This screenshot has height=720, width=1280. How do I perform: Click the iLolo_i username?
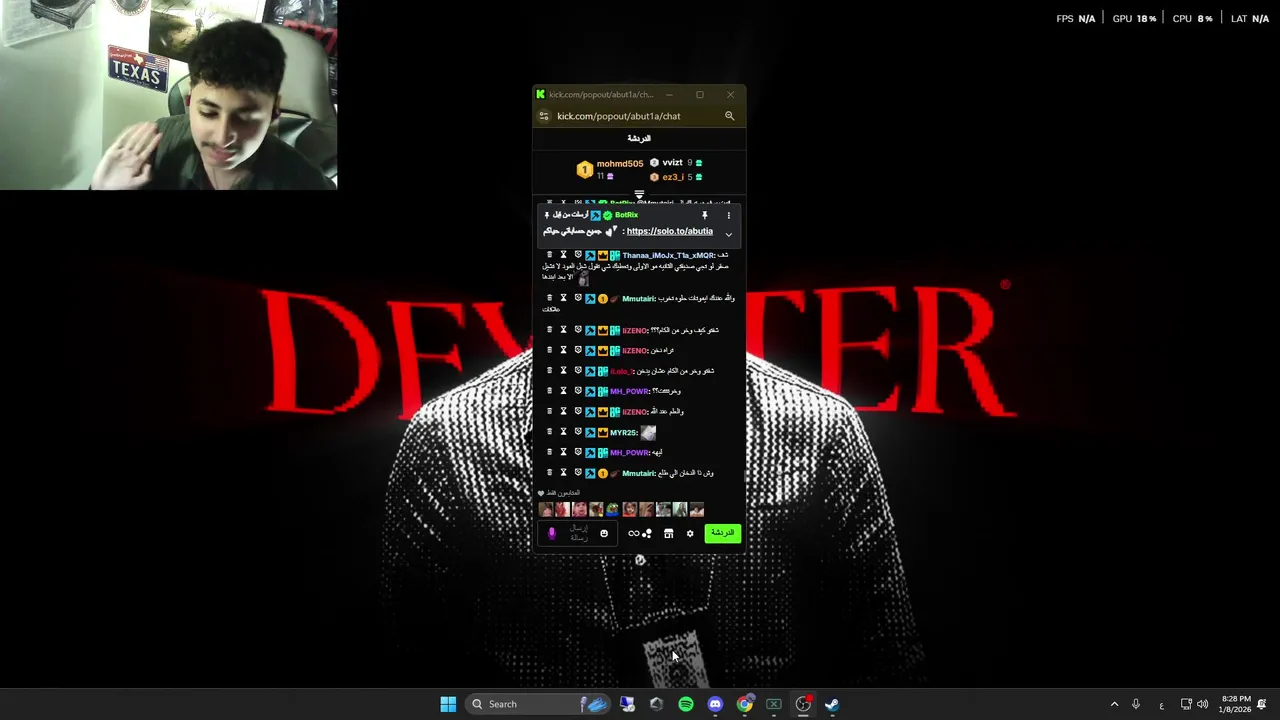point(621,371)
